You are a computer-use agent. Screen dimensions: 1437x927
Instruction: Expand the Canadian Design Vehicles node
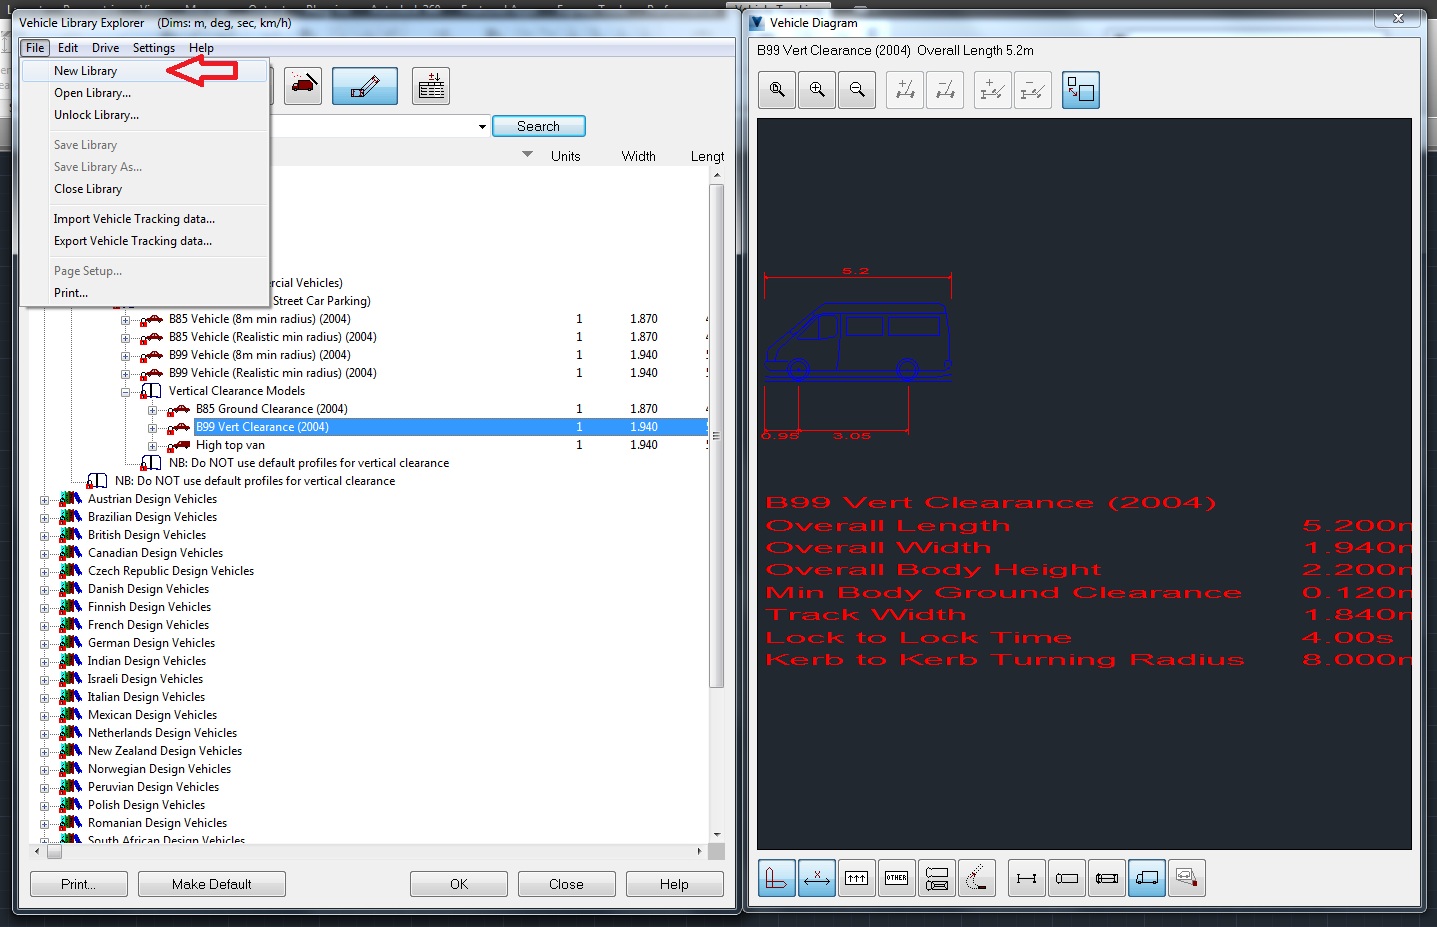[45, 554]
